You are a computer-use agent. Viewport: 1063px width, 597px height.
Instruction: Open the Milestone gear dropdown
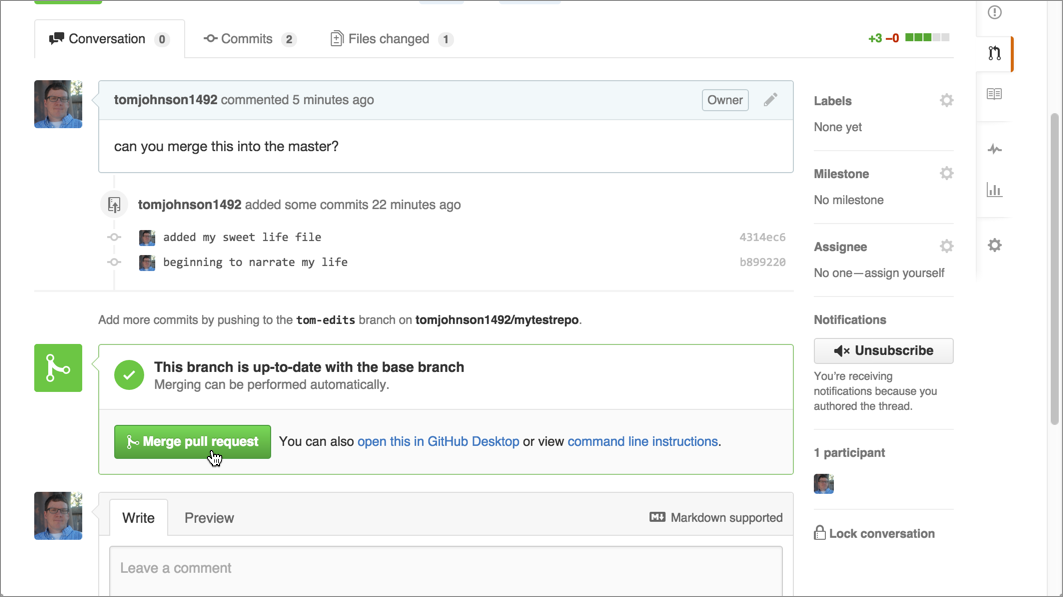[x=946, y=174]
